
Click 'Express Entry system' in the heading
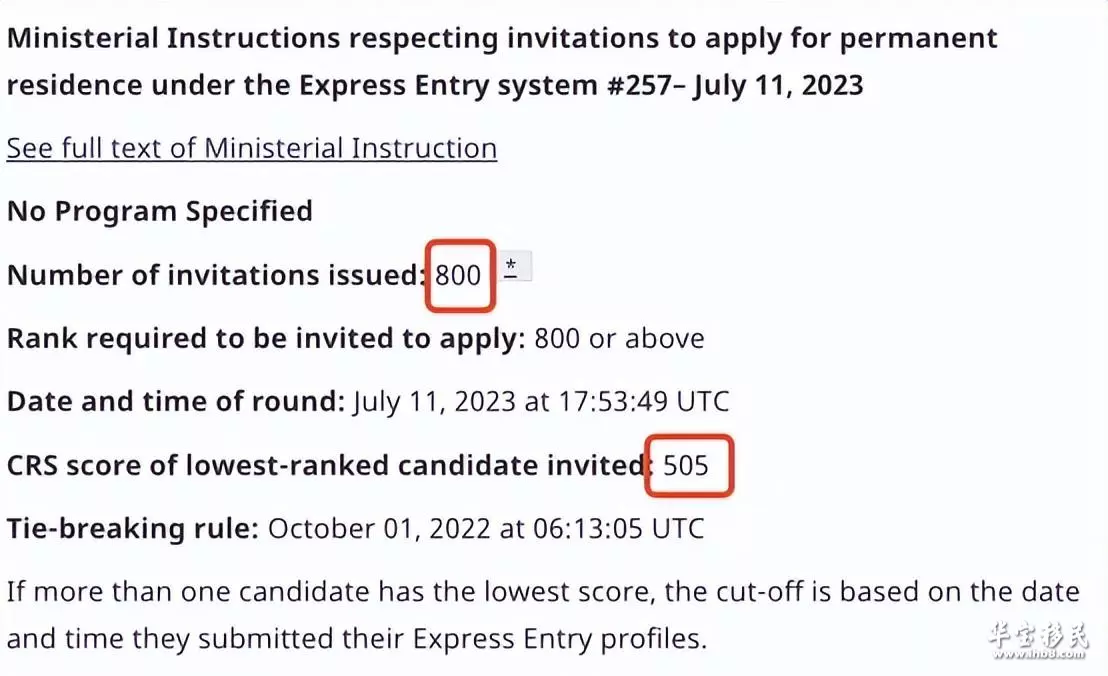pyautogui.click(x=449, y=85)
